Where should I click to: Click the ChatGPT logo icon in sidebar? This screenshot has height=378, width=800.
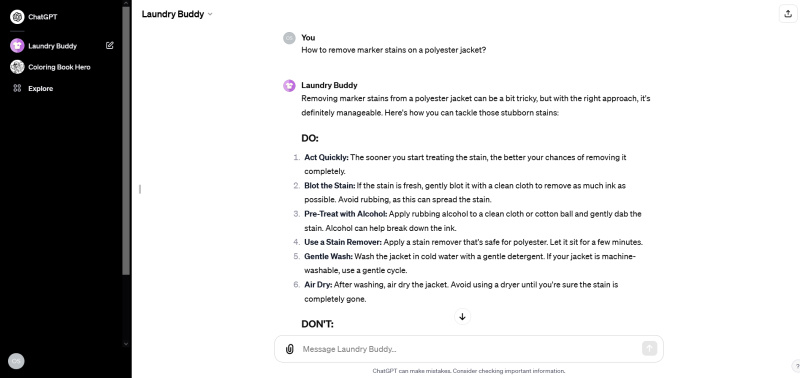point(17,17)
